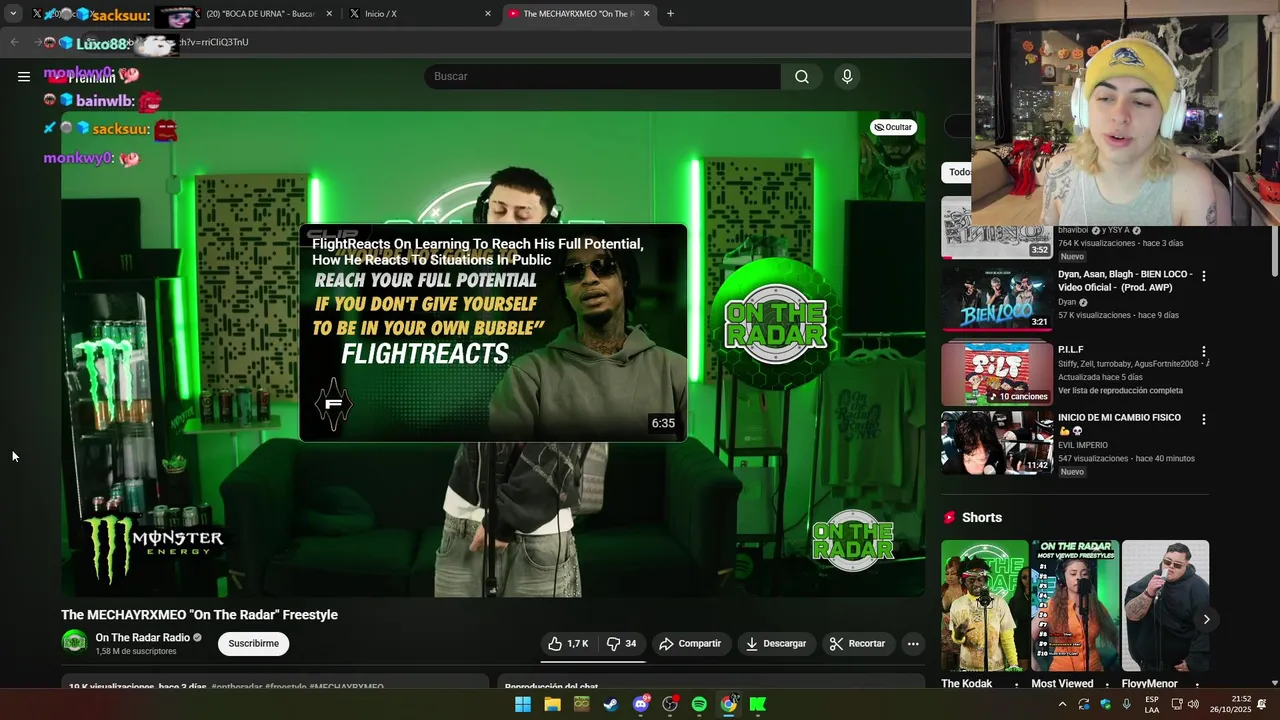Select the Todos filter chip
The image size is (1280, 720).
click(958, 172)
